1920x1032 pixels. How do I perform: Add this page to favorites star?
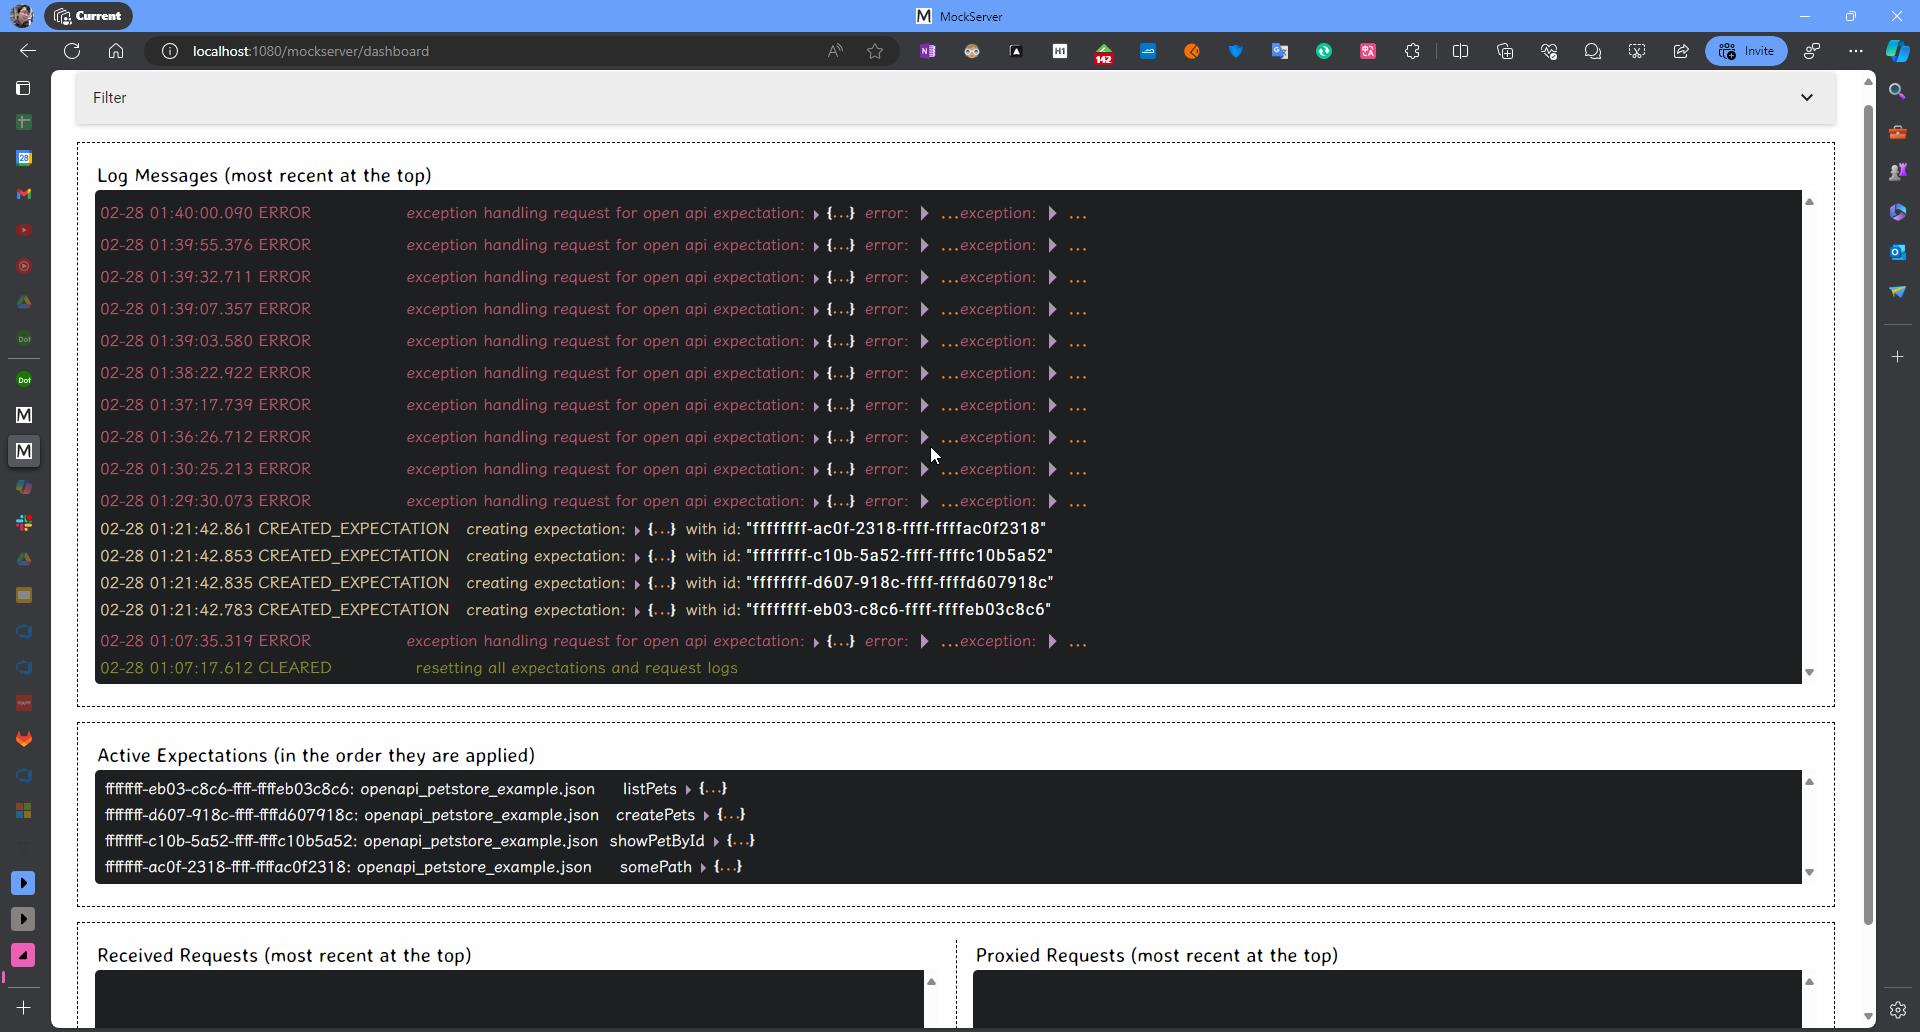click(875, 51)
